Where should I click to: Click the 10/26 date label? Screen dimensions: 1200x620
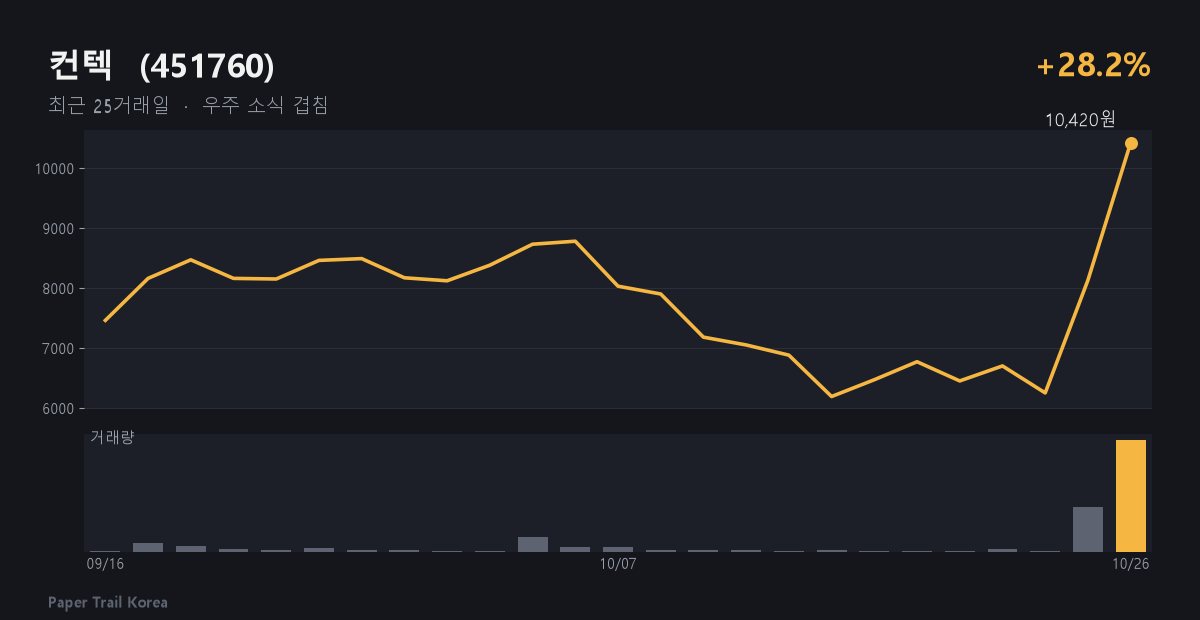(1131, 564)
